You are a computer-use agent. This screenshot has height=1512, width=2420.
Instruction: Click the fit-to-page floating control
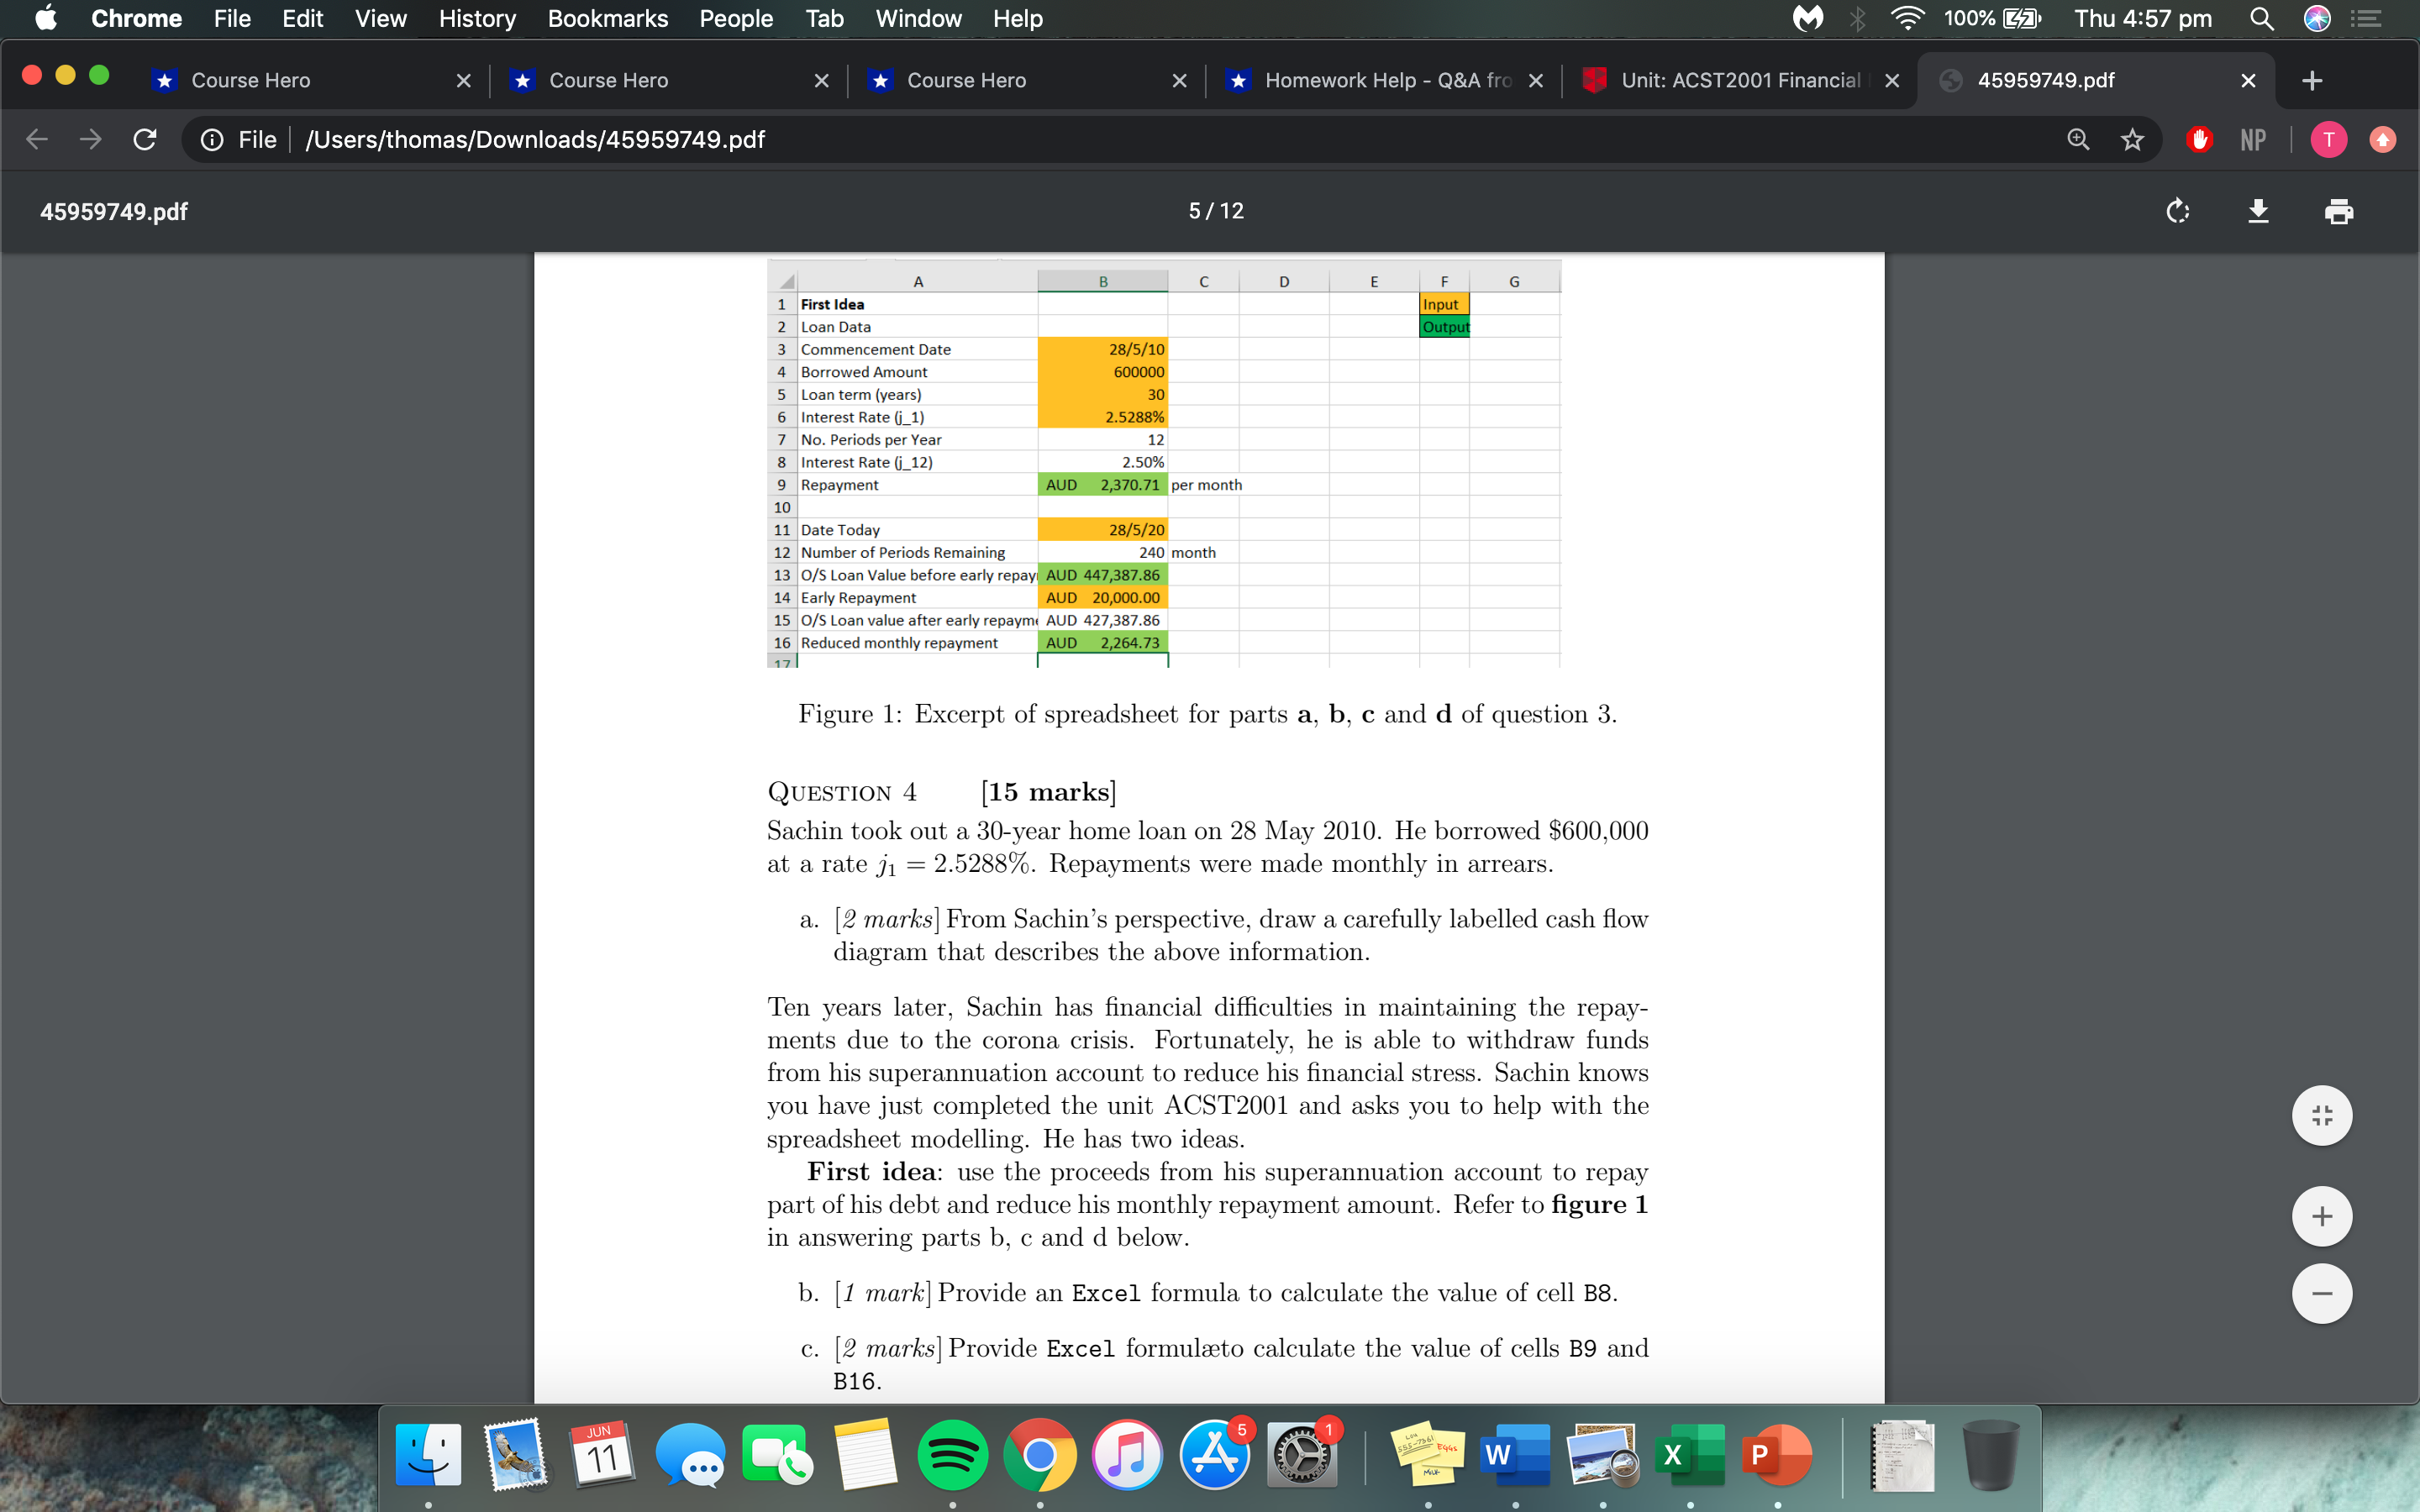pyautogui.click(x=2322, y=1115)
